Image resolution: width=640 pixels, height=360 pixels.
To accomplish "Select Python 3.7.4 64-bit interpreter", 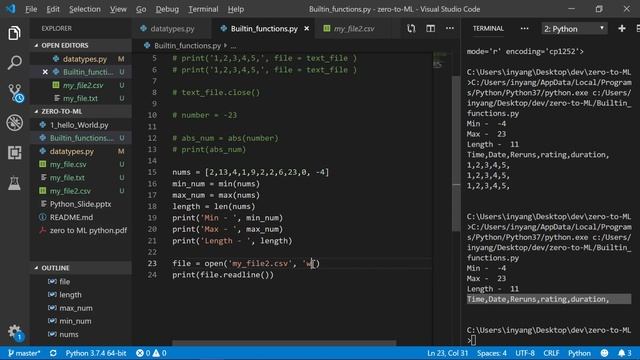I will point(96,353).
